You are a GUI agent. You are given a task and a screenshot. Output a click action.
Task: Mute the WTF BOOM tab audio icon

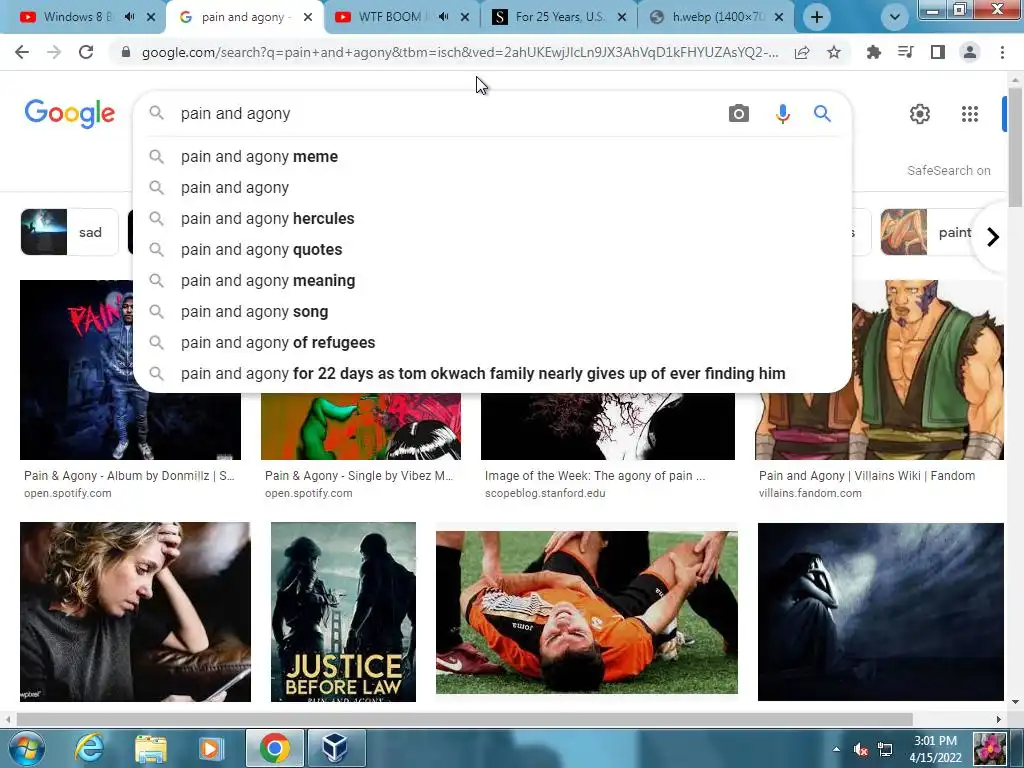pos(443,17)
